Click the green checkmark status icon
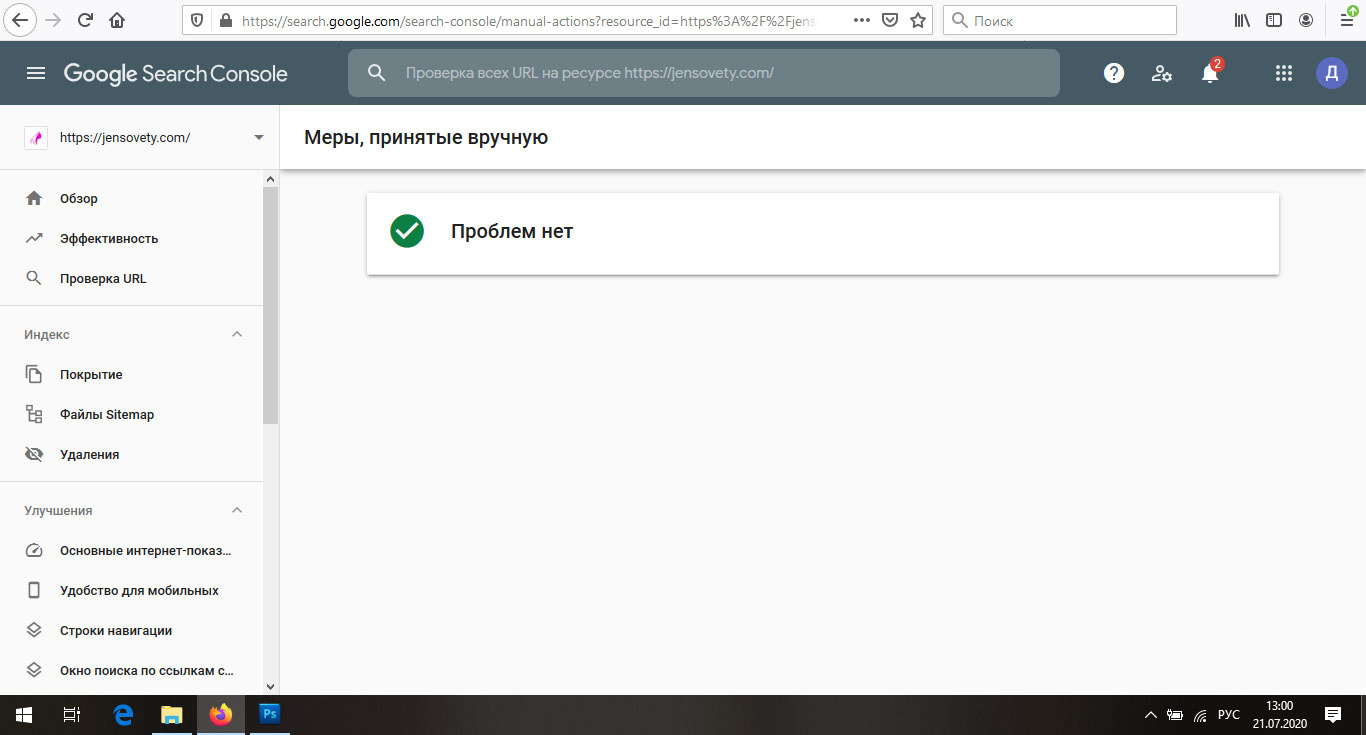This screenshot has width=1366, height=735. coord(407,231)
